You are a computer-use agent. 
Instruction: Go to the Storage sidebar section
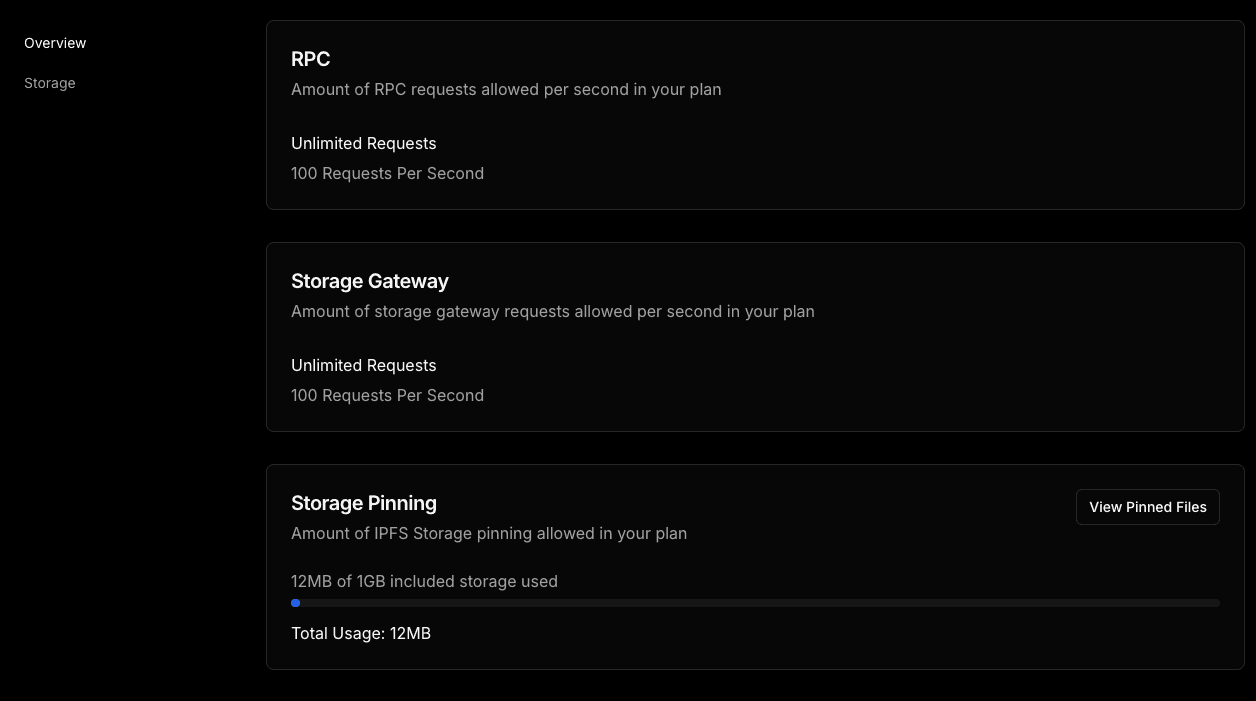(50, 83)
